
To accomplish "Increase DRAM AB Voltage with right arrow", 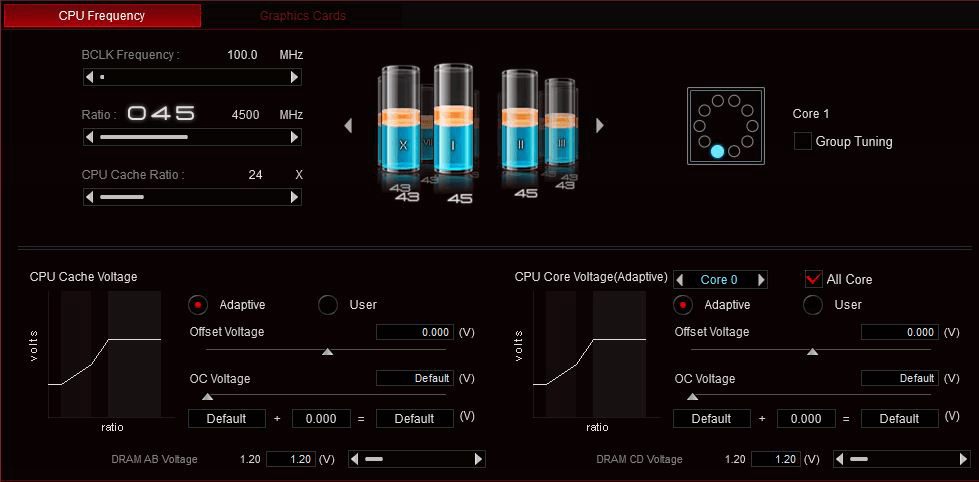I will pos(478,459).
